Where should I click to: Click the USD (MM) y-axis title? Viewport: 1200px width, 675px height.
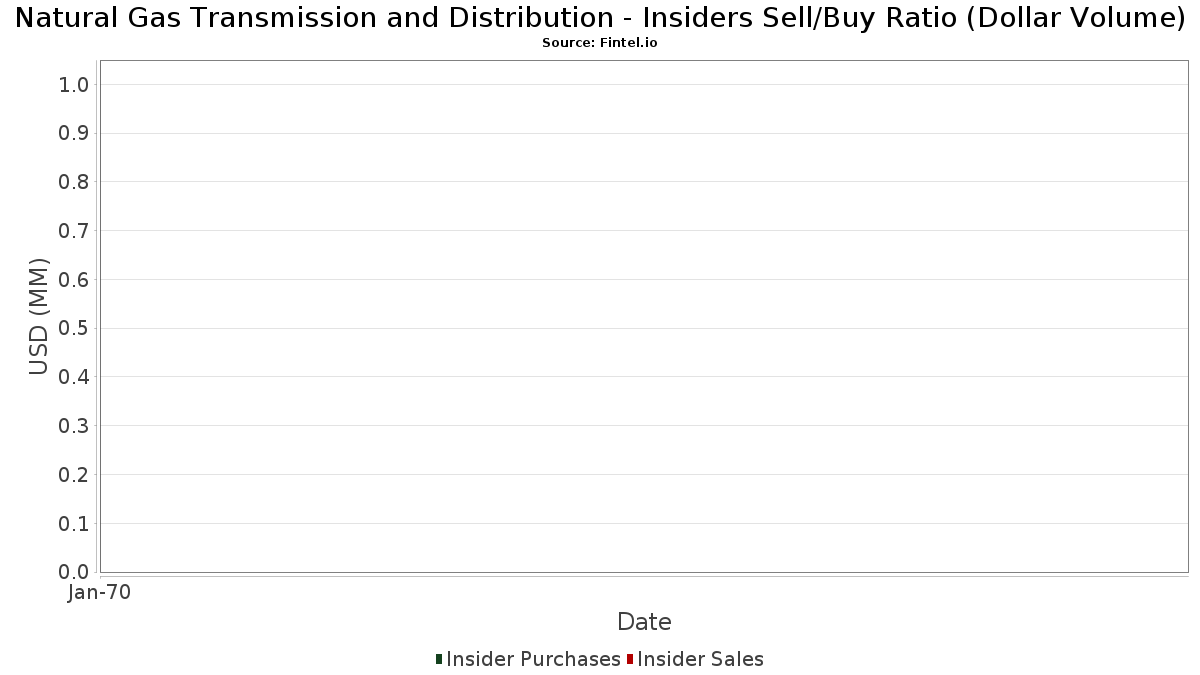click(x=38, y=316)
